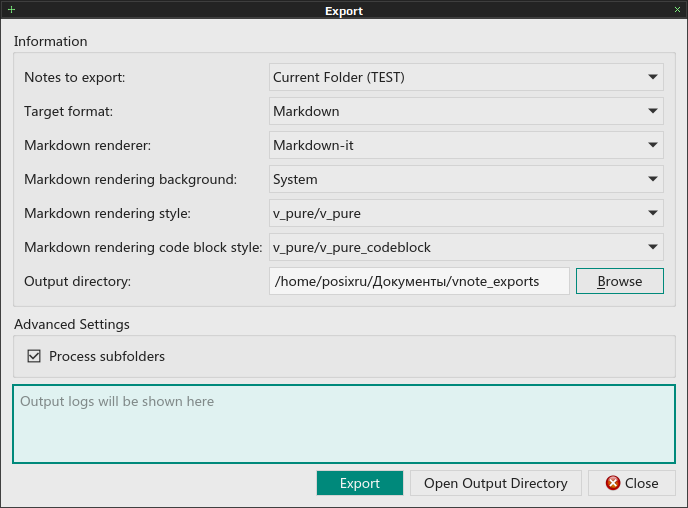Click the output logs text area
The width and height of the screenshot is (688, 508).
click(344, 424)
